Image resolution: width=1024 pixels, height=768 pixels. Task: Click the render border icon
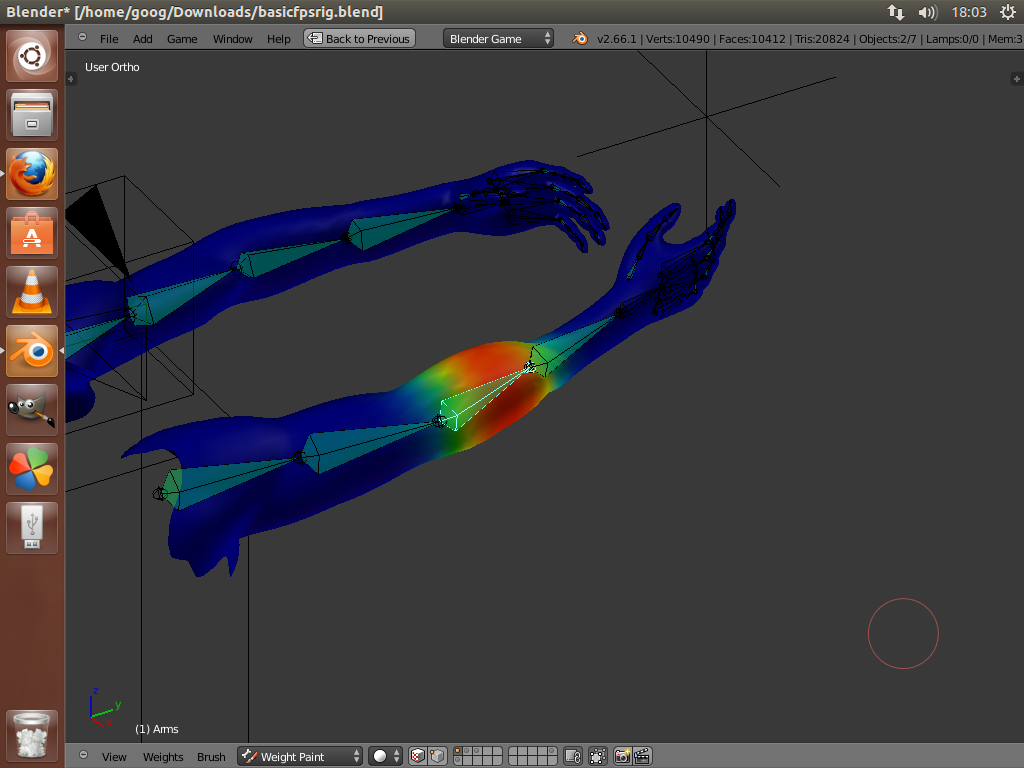point(598,756)
